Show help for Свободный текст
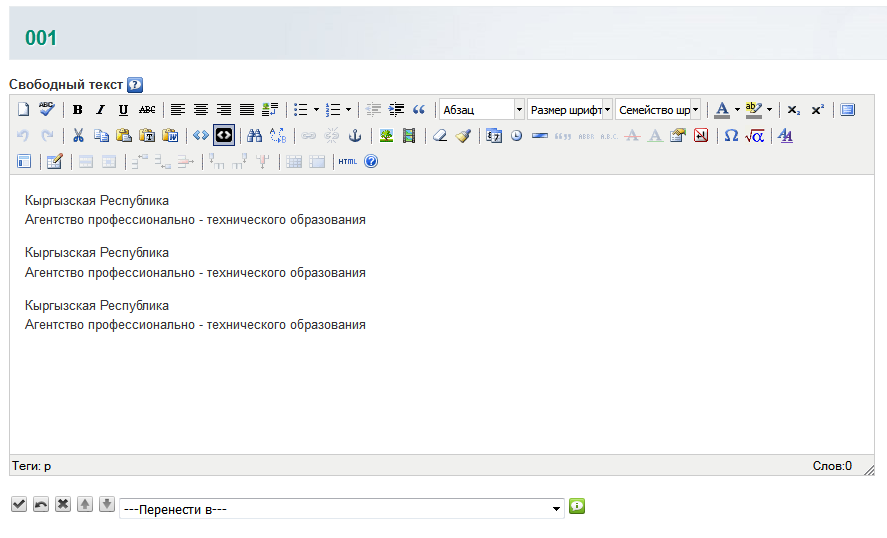 (x=135, y=85)
